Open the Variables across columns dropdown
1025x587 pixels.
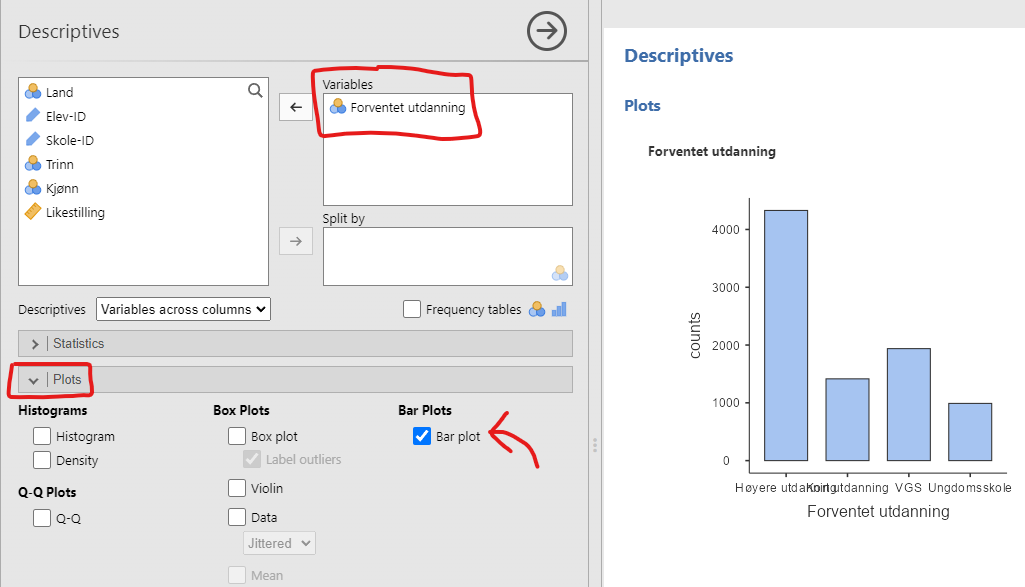click(x=184, y=309)
